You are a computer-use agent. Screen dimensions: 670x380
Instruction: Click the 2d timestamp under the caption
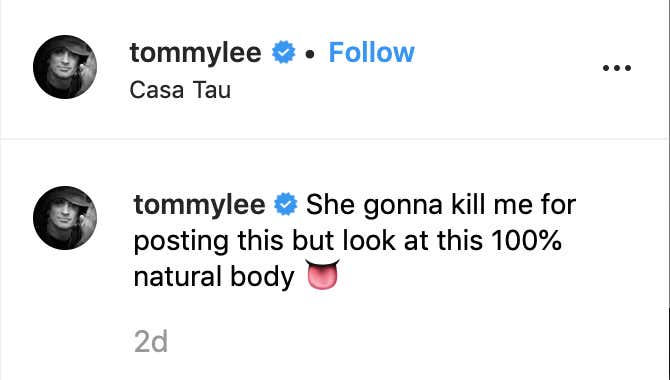[x=151, y=342]
